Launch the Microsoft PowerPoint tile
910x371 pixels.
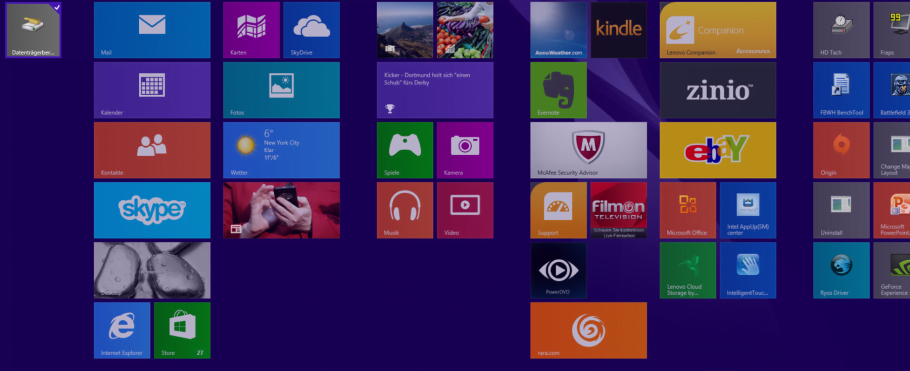point(892,210)
